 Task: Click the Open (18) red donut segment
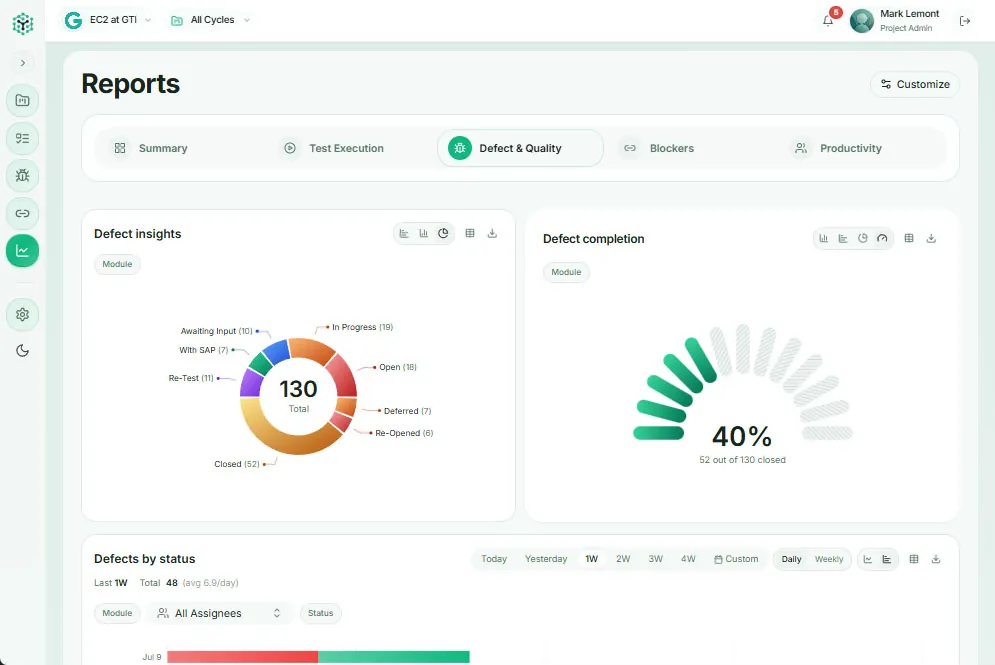(x=342, y=377)
